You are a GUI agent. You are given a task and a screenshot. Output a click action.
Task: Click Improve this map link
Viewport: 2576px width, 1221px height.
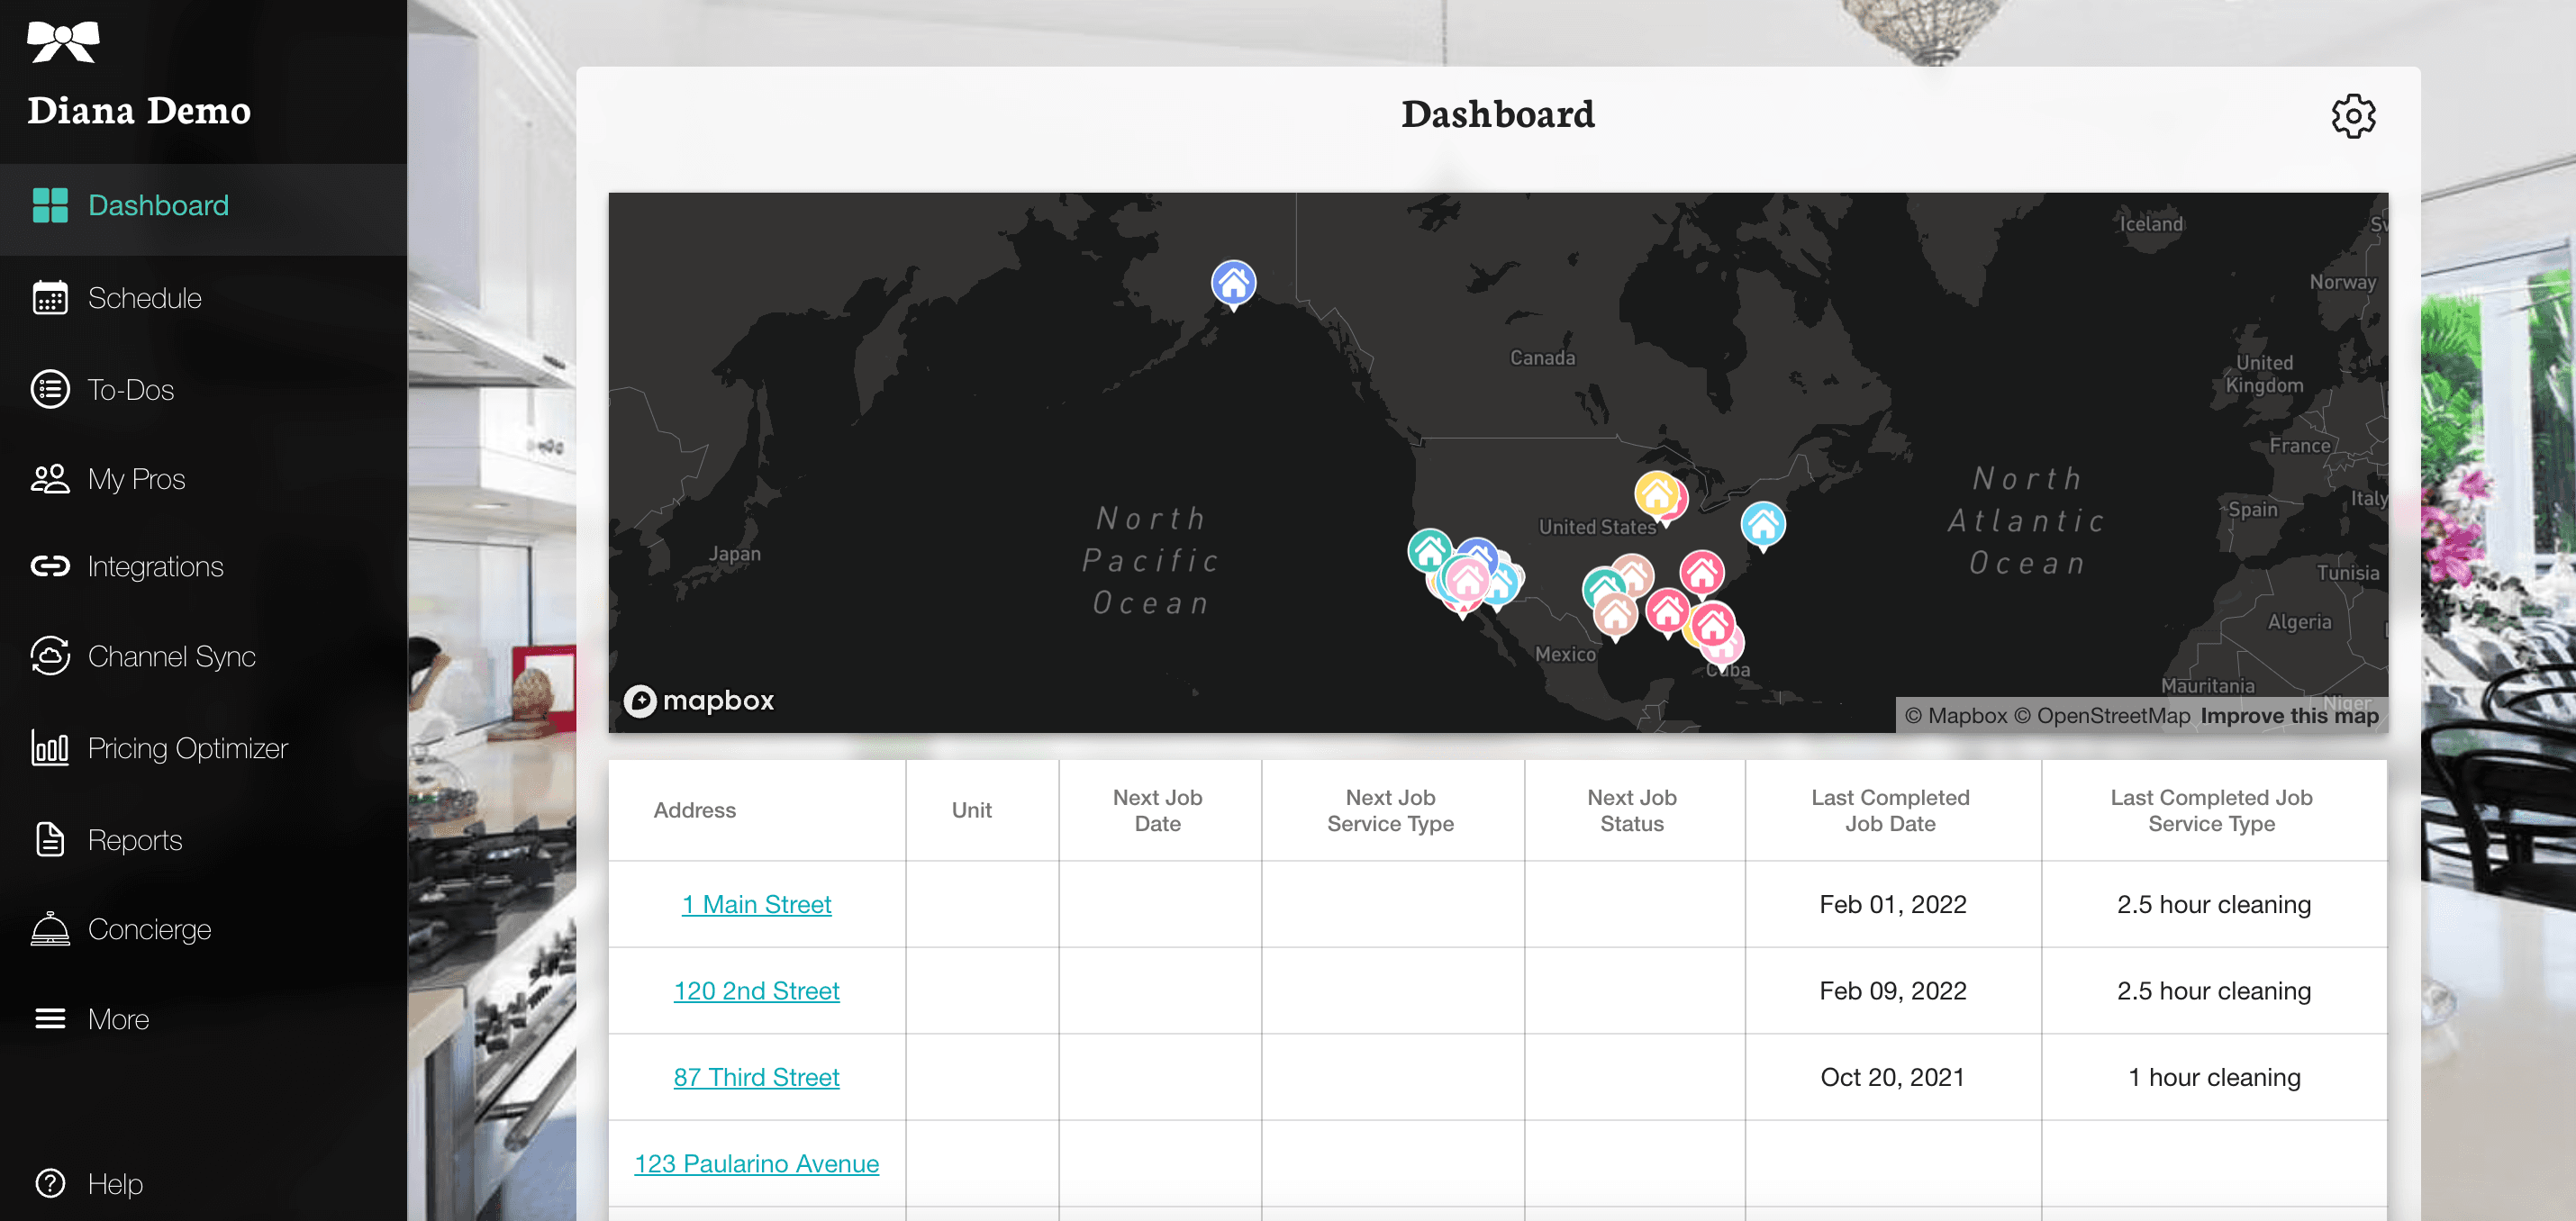[2288, 715]
